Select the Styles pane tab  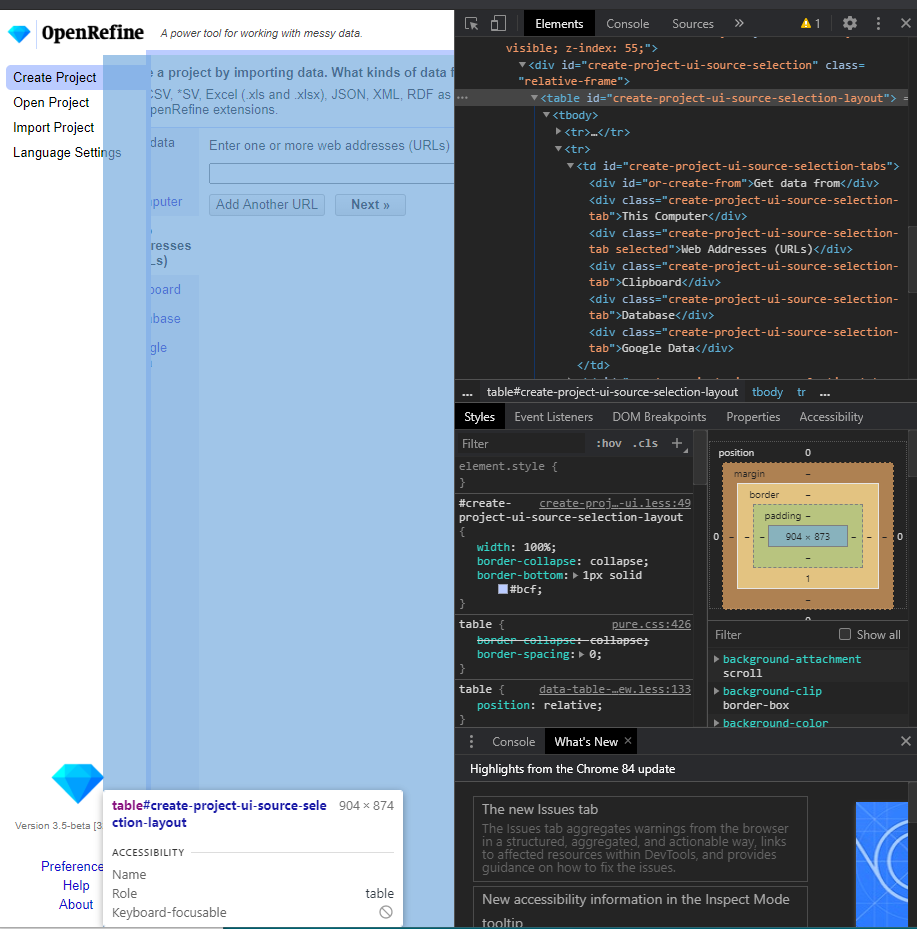479,417
